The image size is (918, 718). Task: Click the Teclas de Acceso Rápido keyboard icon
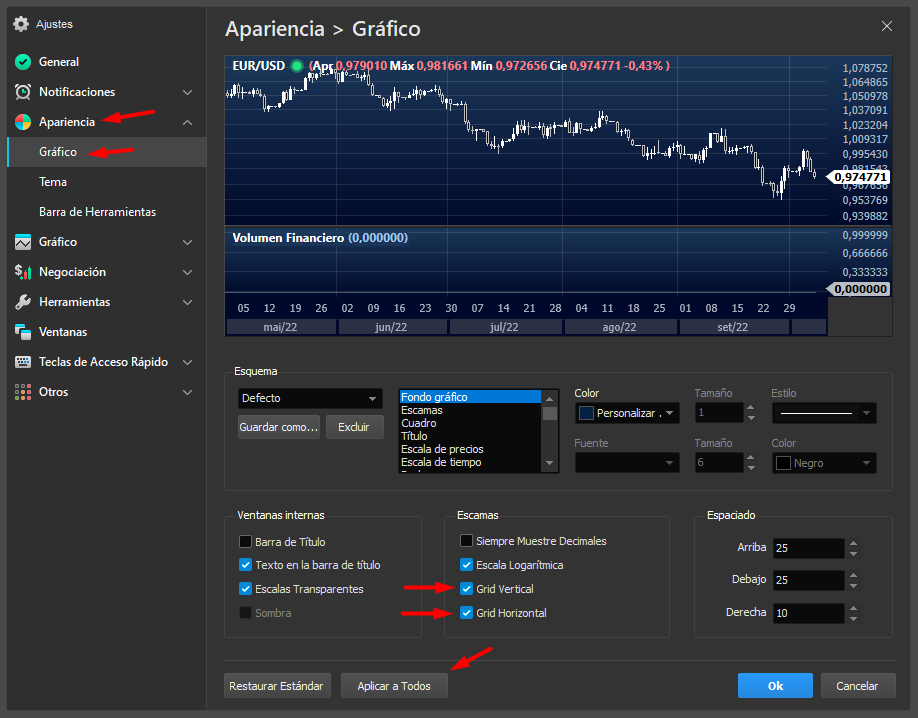pos(23,362)
